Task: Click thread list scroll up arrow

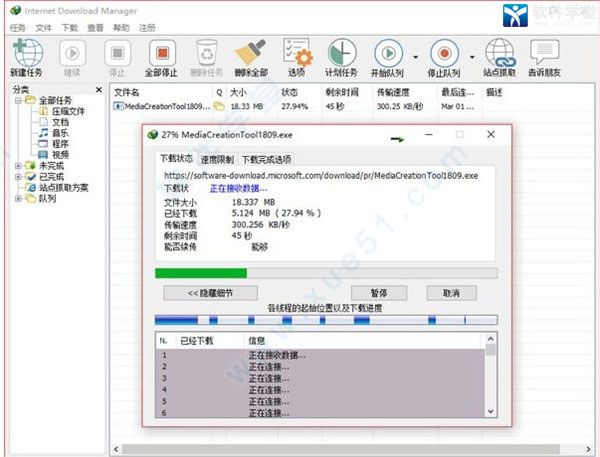Action: 491,339
